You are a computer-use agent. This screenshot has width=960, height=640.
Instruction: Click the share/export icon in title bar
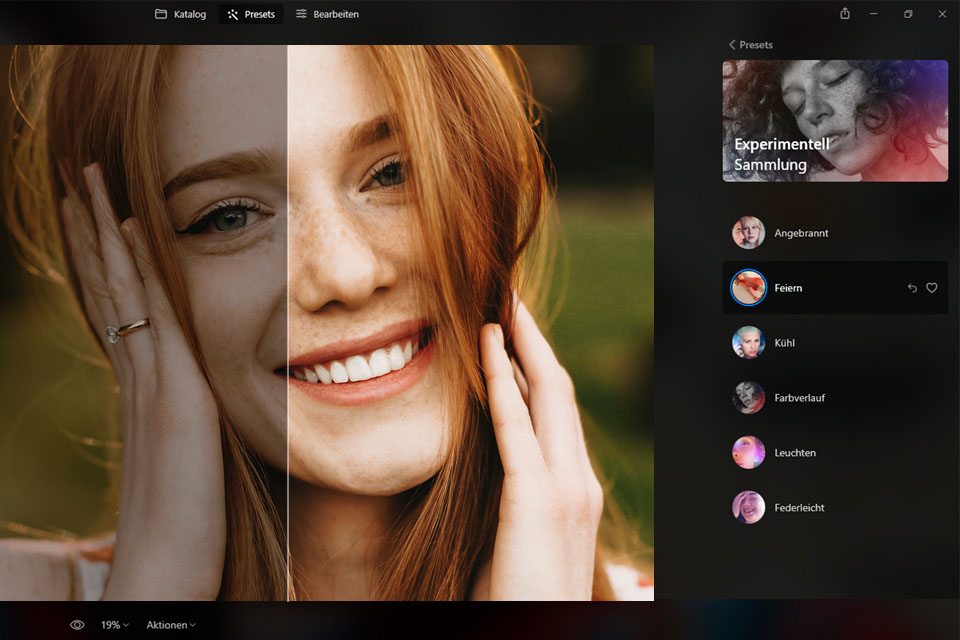point(845,14)
